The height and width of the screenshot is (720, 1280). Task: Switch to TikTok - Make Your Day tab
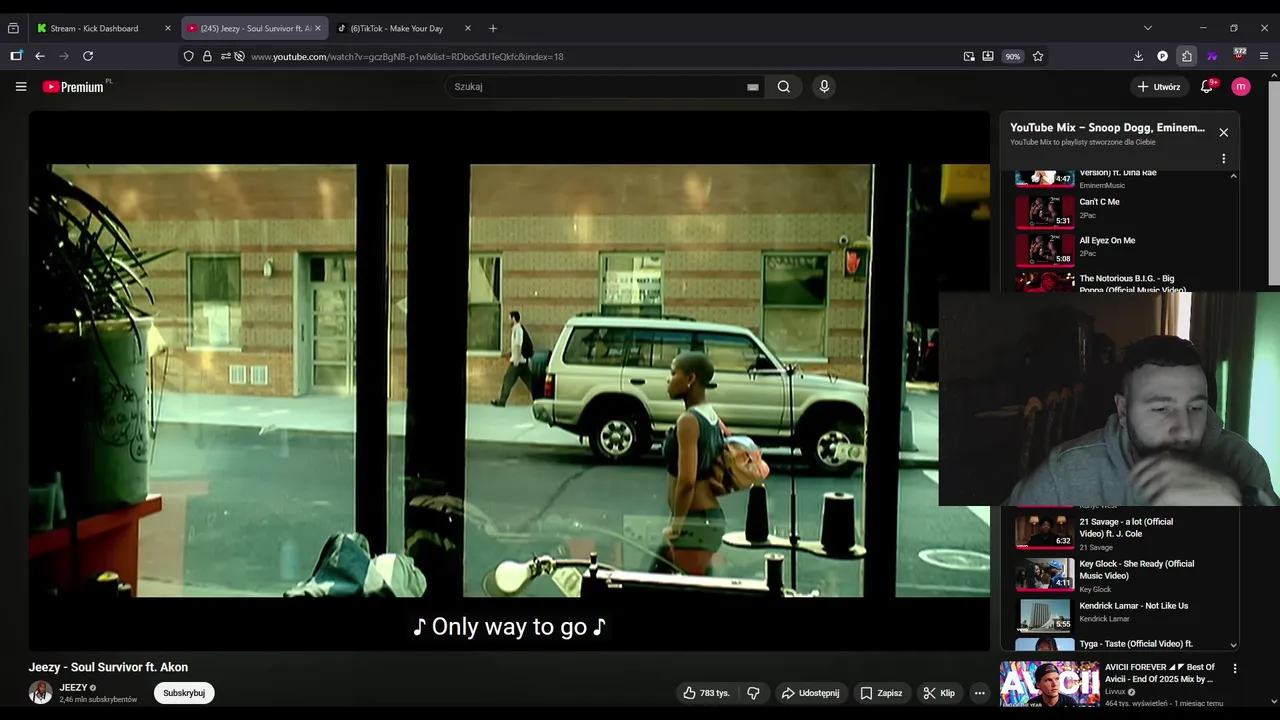point(396,28)
